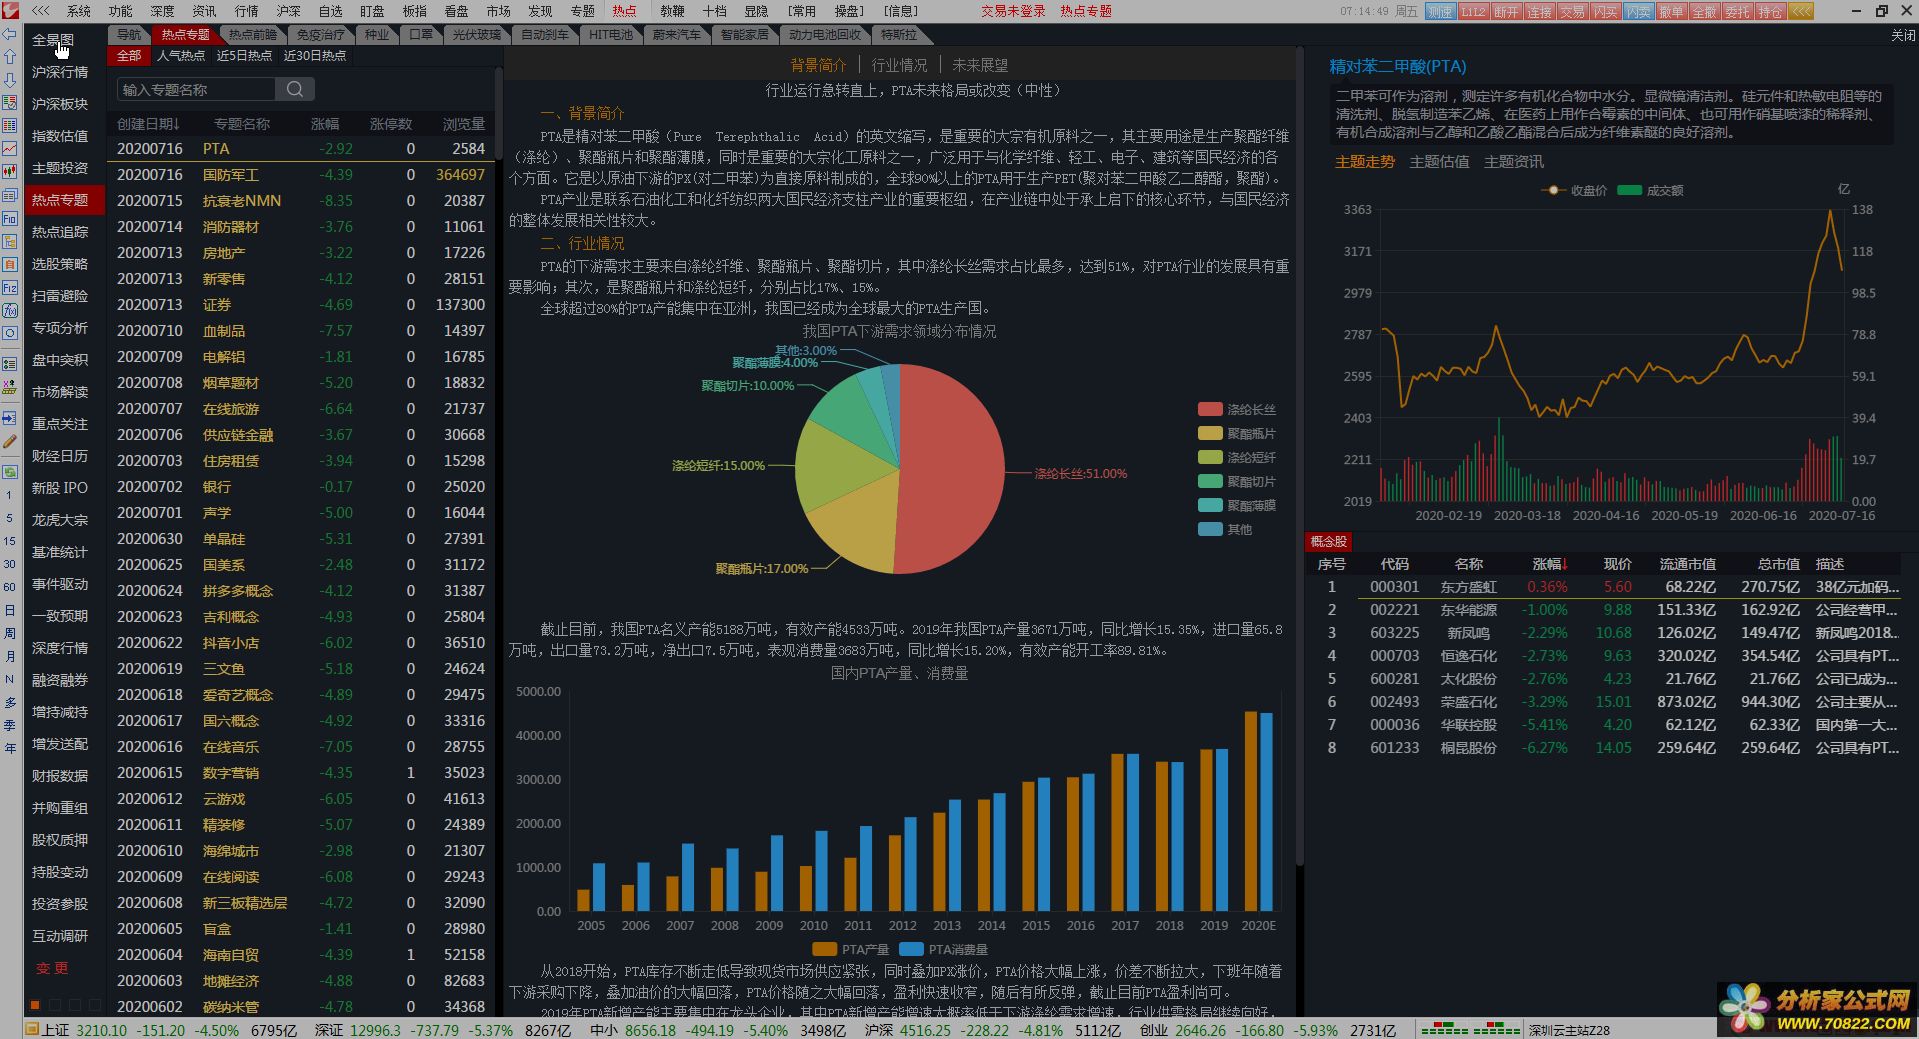
Task: Toggle 聚酯薄膜 legend in pie chart
Action: (x=1237, y=505)
